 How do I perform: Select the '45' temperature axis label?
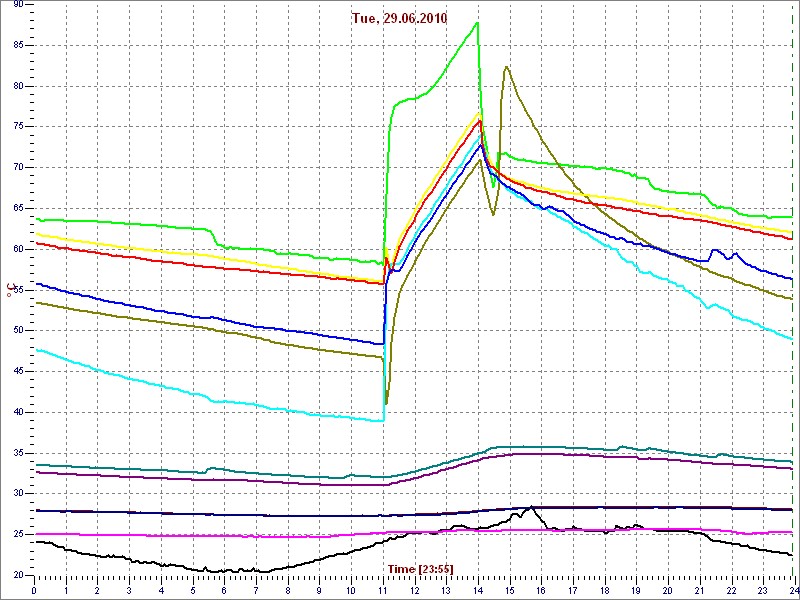tap(19, 372)
